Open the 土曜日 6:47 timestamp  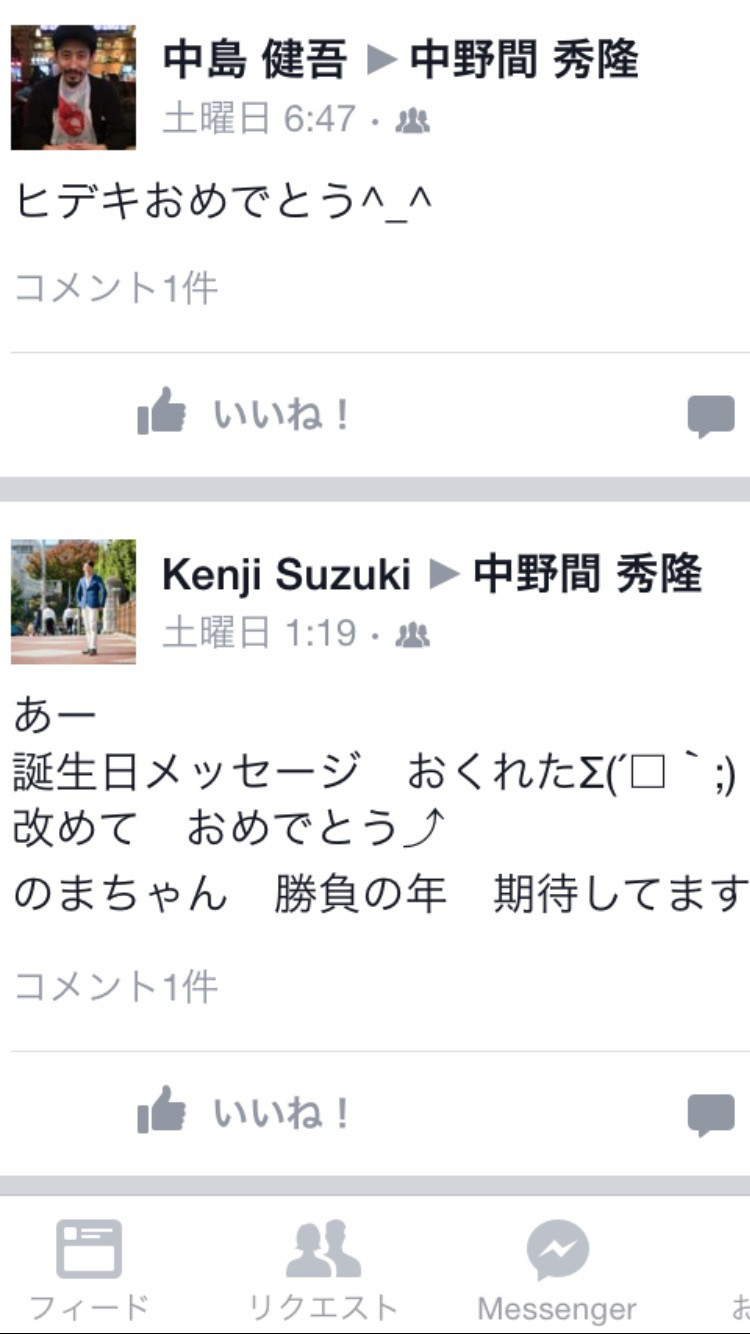259,119
